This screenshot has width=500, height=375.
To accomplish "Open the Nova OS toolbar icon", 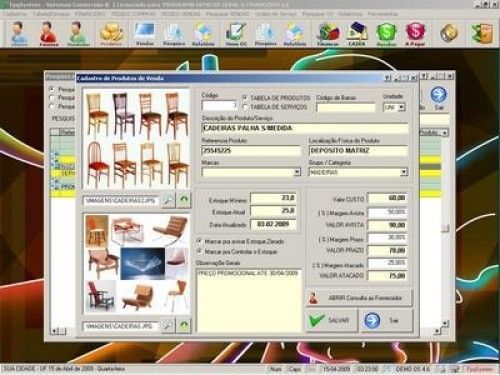I will [x=236, y=34].
